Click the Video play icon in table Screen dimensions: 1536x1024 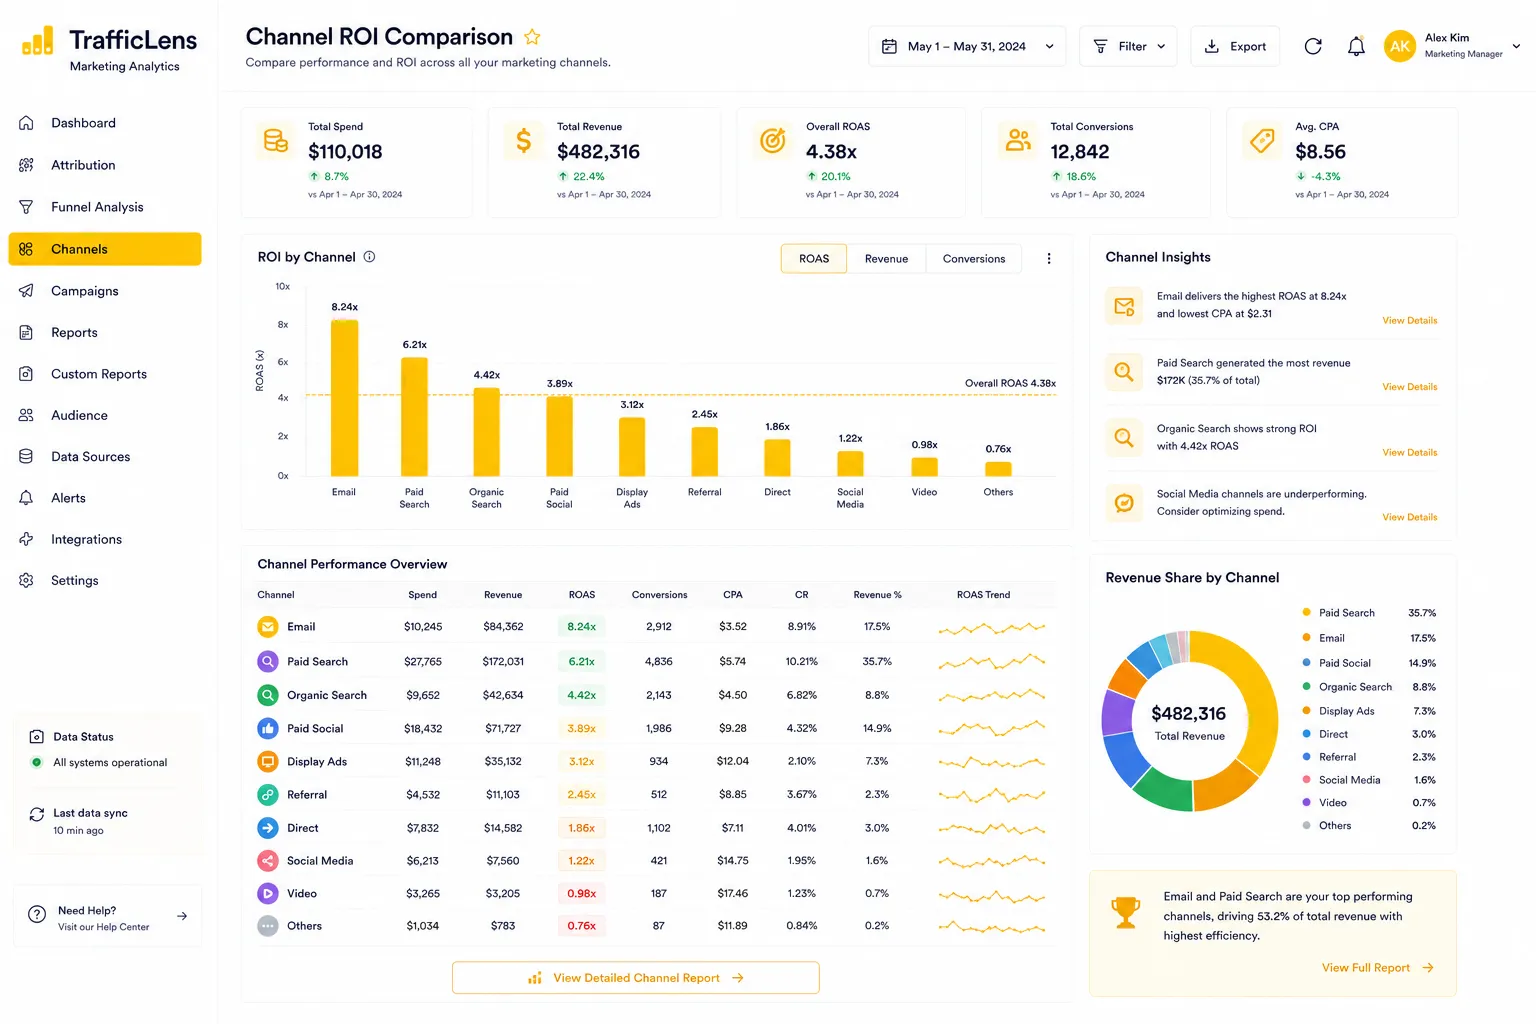tap(268, 893)
